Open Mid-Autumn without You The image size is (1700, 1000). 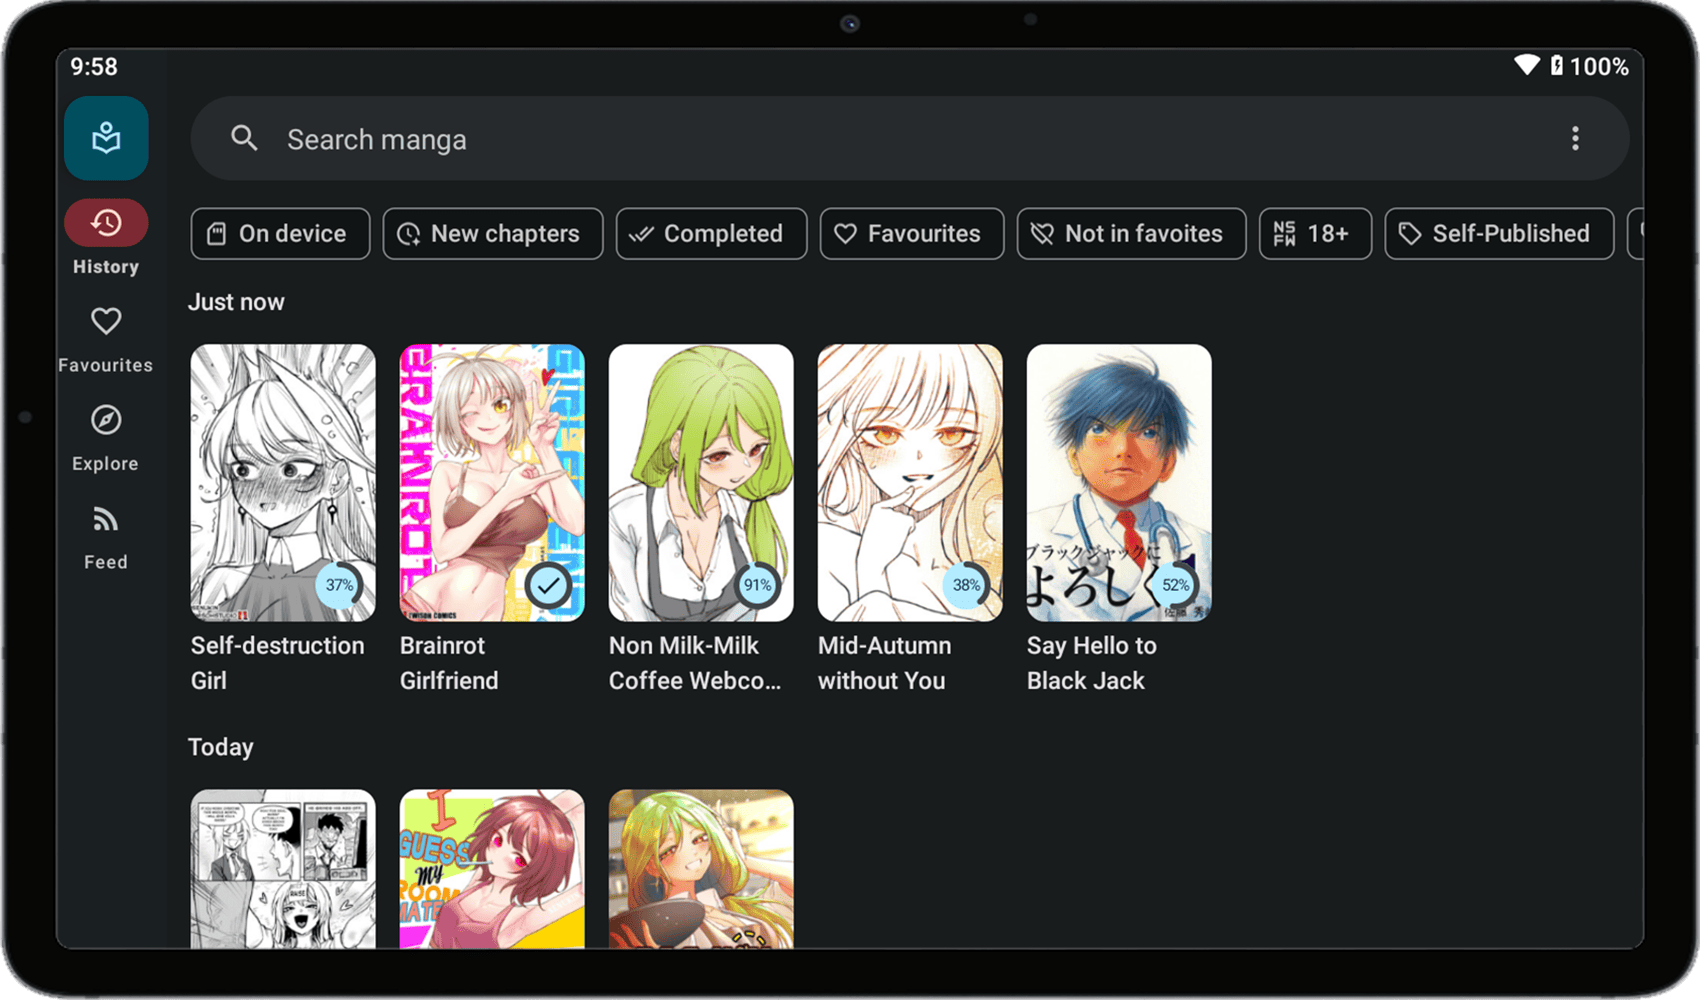pos(909,482)
